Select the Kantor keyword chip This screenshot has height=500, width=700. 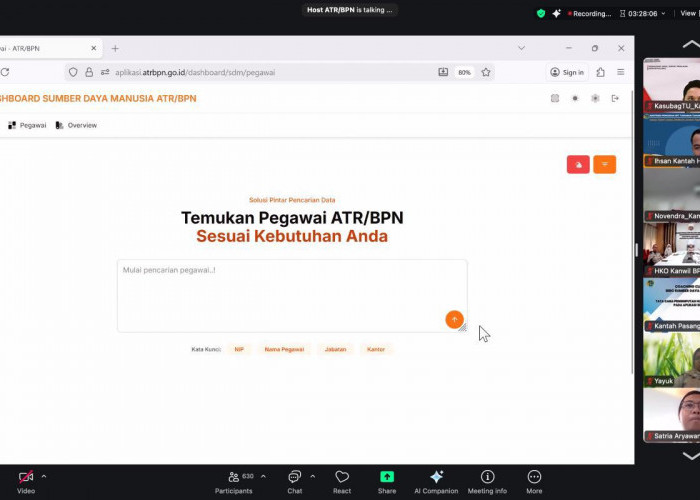point(376,349)
